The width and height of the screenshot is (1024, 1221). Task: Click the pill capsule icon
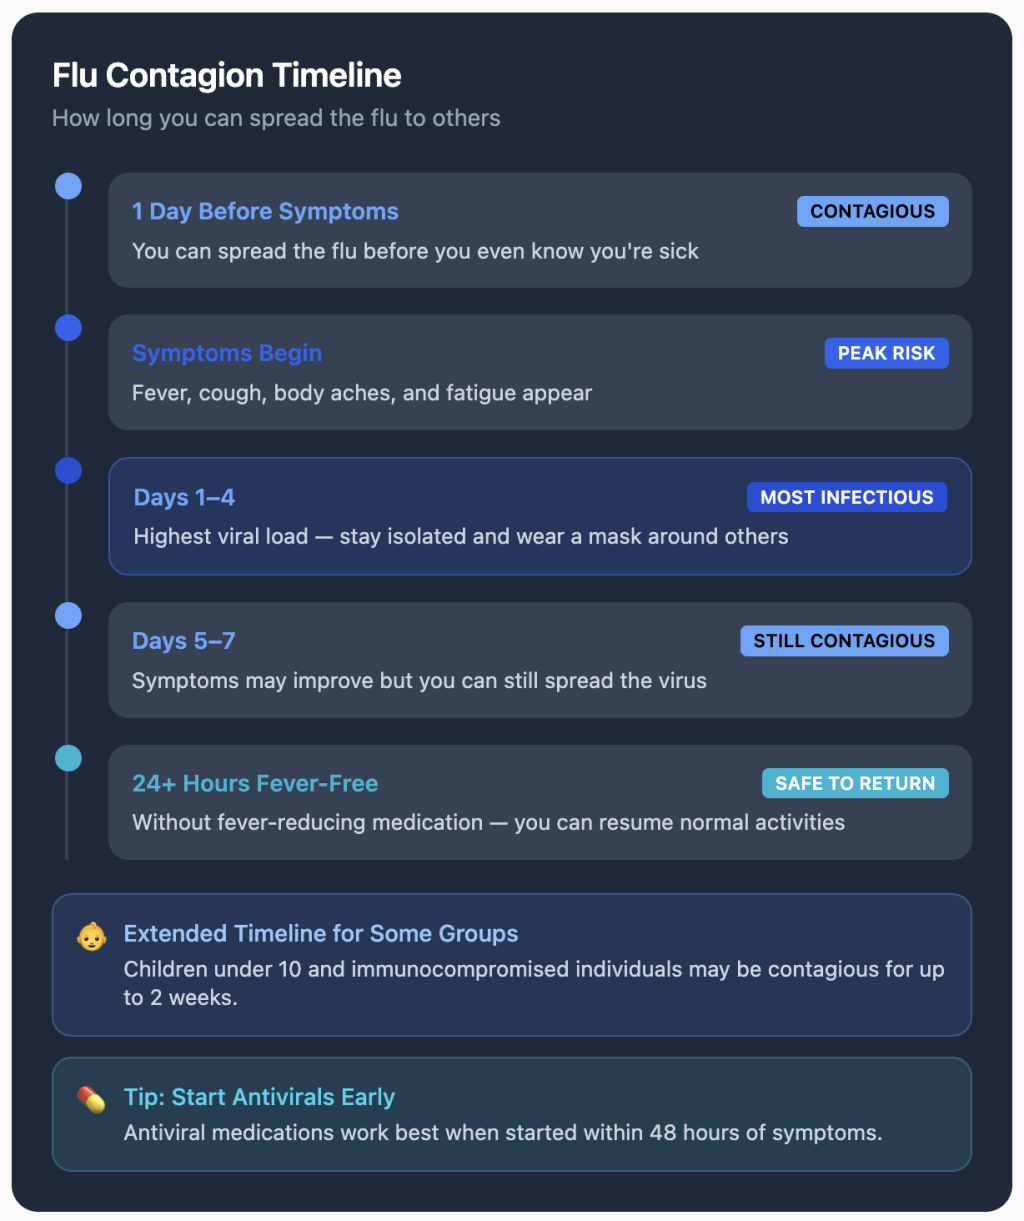tap(92, 1099)
